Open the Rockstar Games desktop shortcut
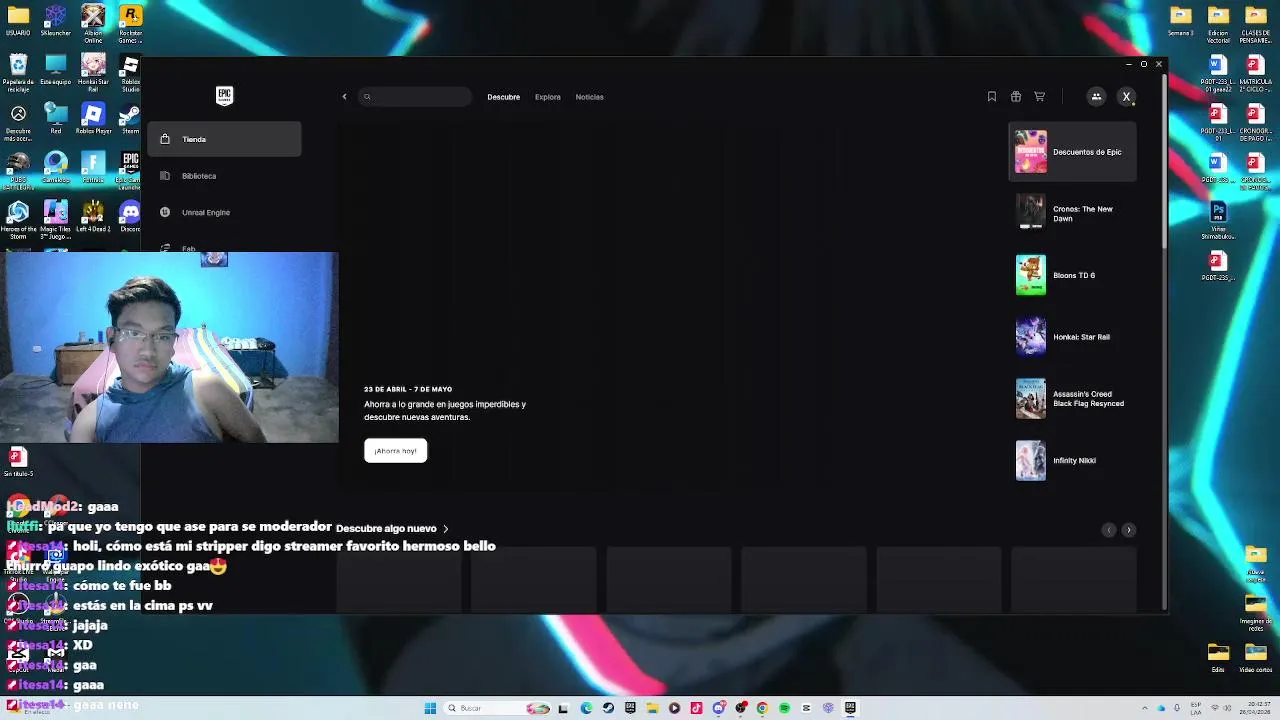The image size is (1280, 720). tap(130, 24)
